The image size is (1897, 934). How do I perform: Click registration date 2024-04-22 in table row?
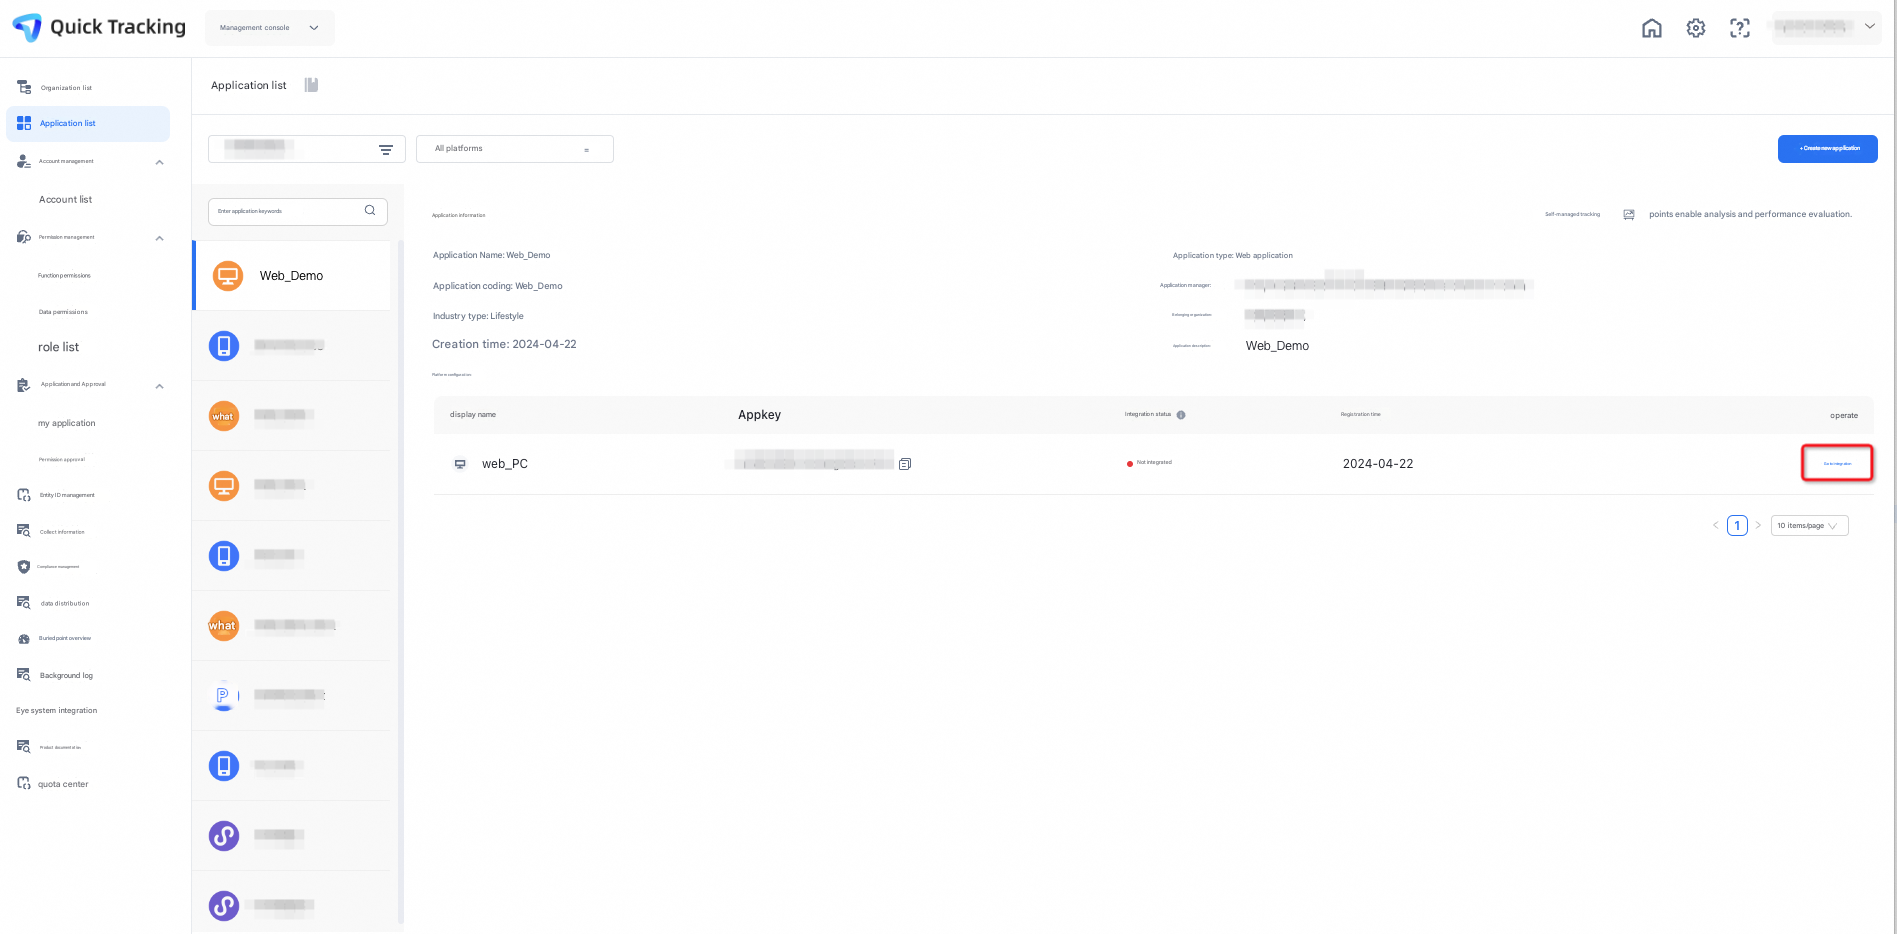(1378, 464)
